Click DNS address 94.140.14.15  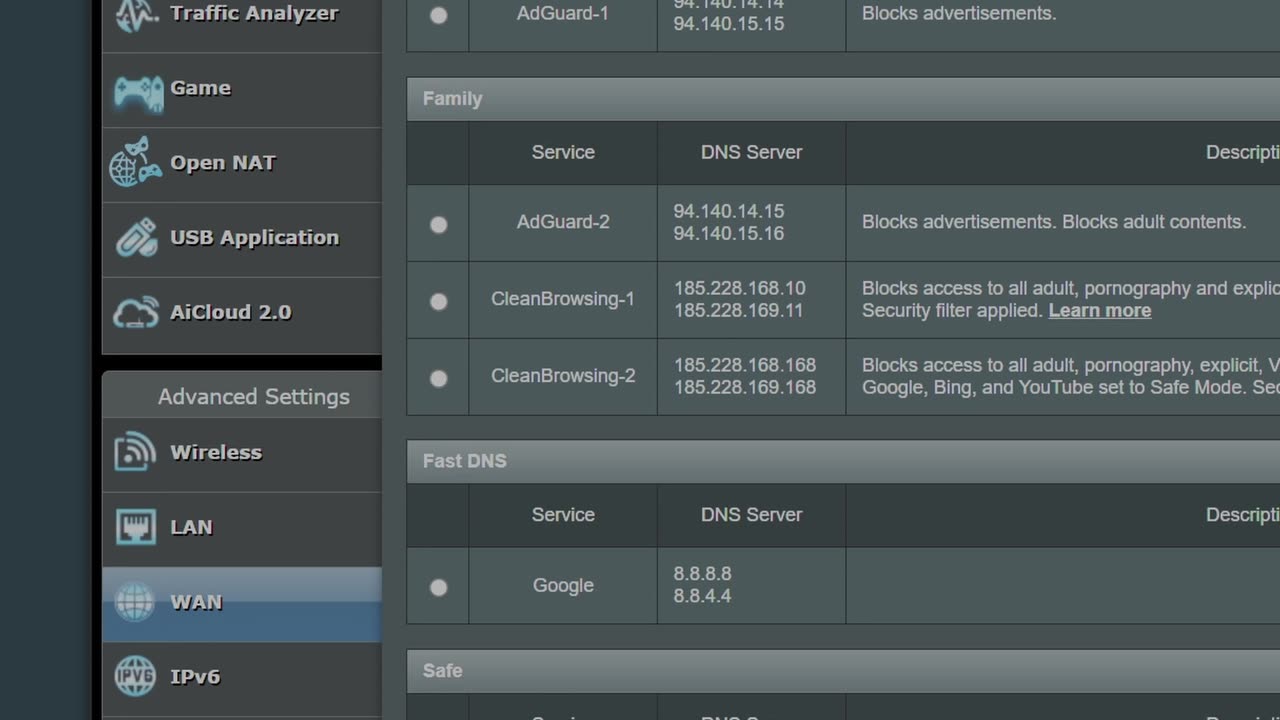[x=728, y=212]
